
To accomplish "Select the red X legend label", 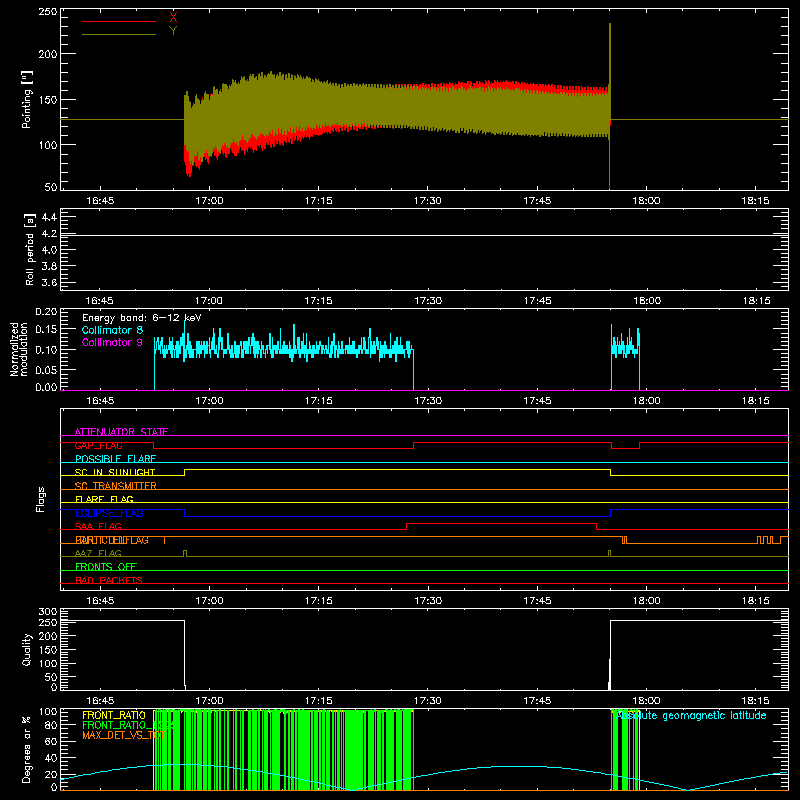I will tap(173, 18).
